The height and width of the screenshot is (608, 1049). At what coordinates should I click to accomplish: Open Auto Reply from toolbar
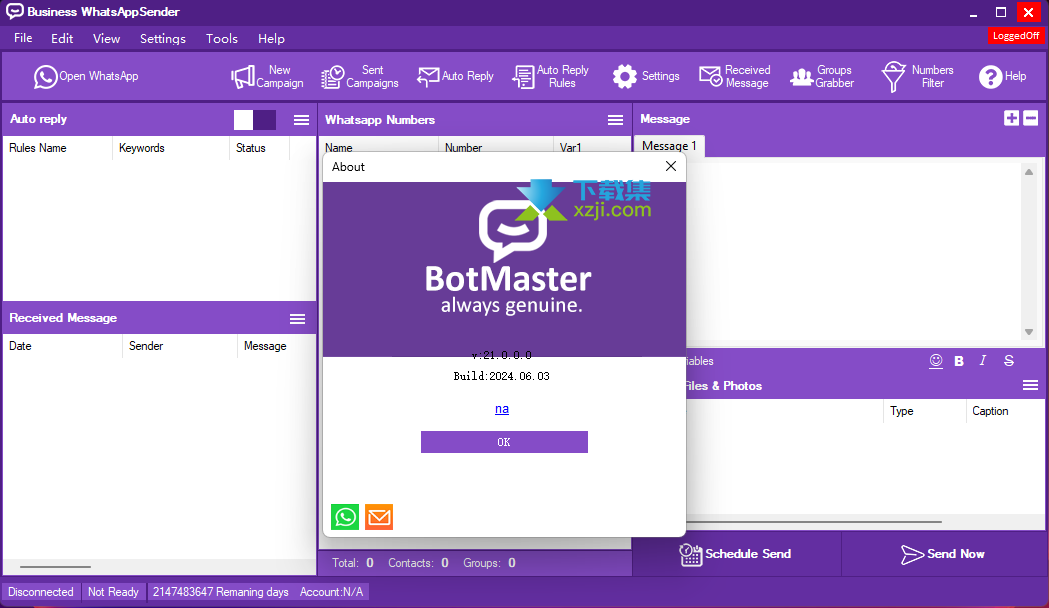coord(455,76)
